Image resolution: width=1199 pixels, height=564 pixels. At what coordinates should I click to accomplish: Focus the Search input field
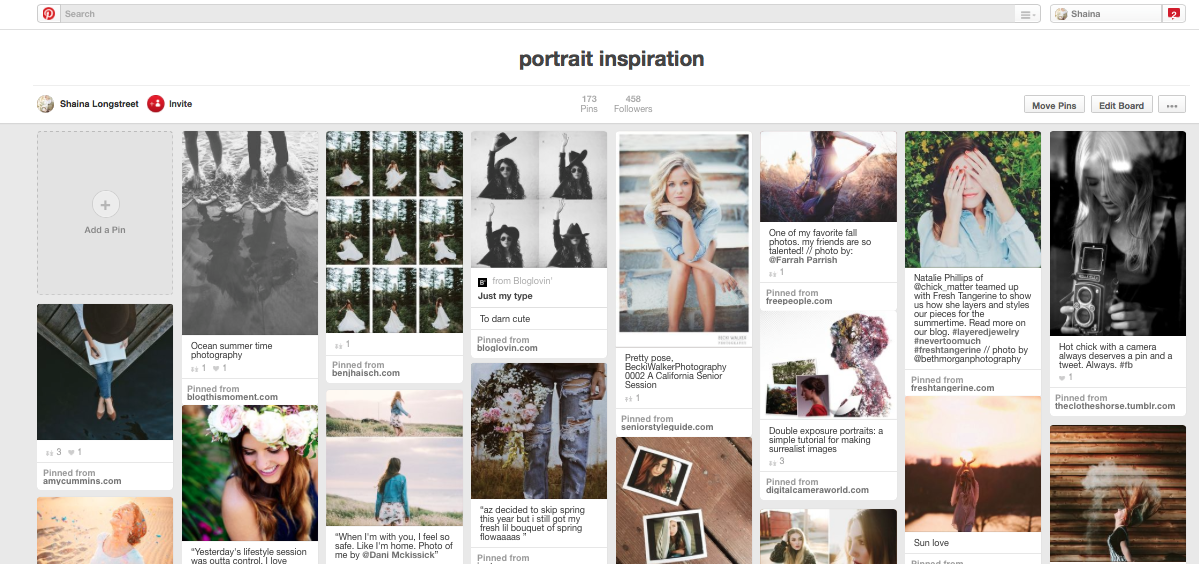click(x=537, y=14)
